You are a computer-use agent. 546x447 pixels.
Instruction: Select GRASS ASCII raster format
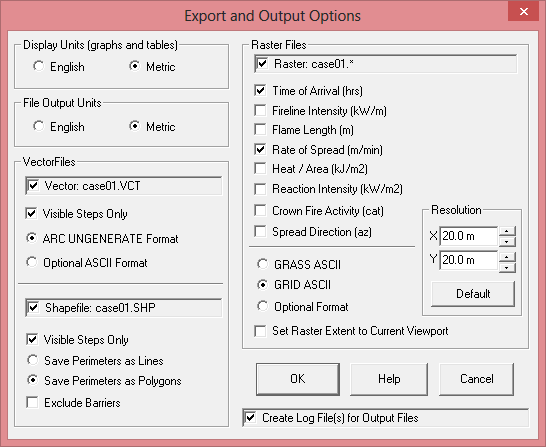coord(263,264)
